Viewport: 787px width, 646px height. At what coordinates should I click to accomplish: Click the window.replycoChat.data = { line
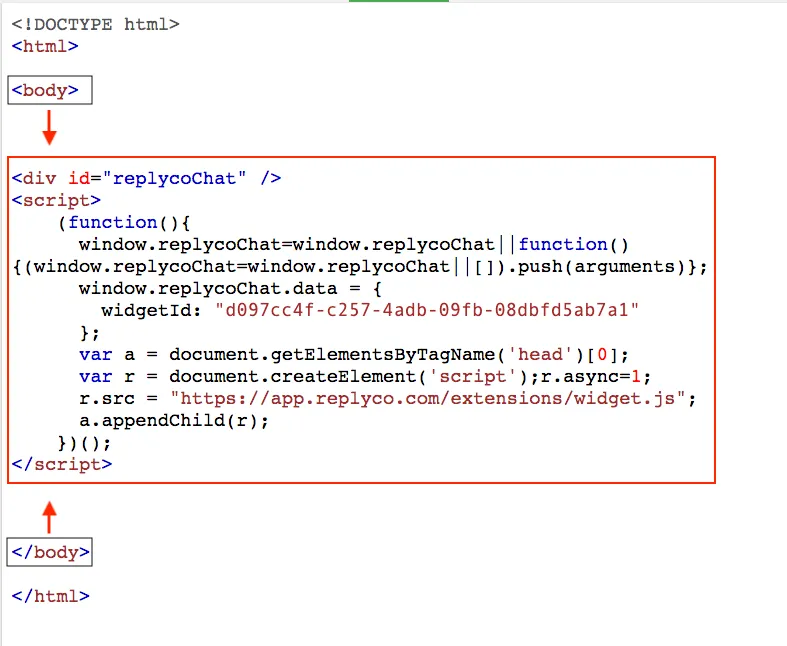pyautogui.click(x=230, y=289)
